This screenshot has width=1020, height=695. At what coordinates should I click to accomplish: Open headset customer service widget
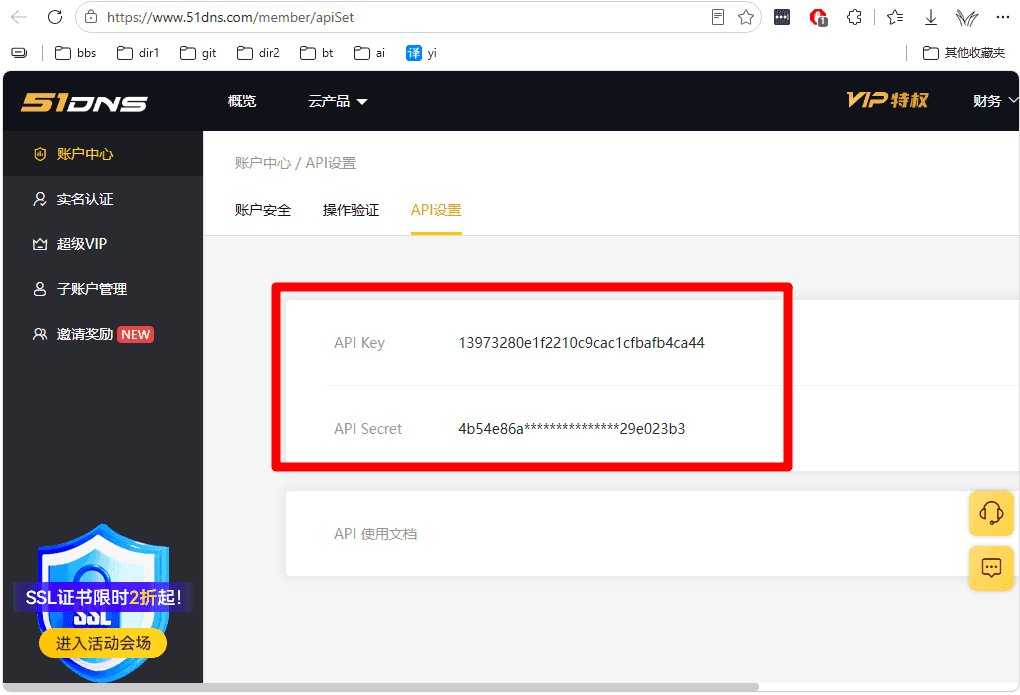click(991, 513)
